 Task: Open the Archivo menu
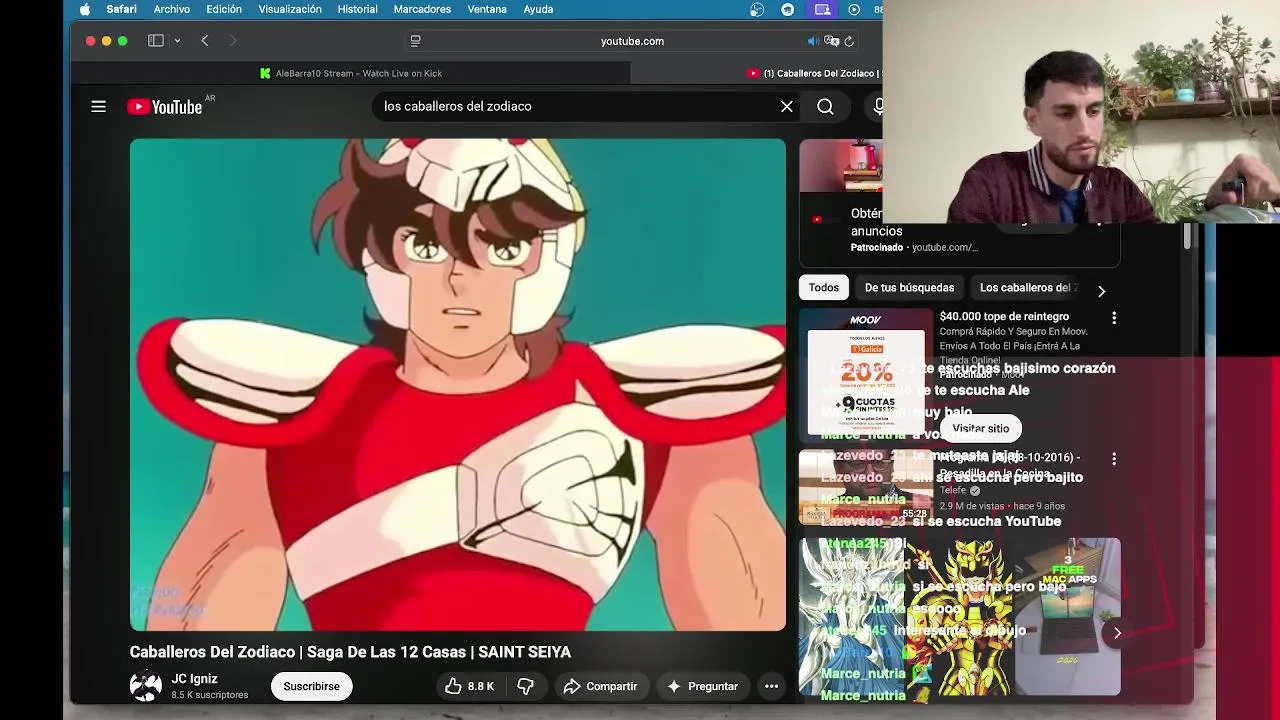click(x=172, y=9)
